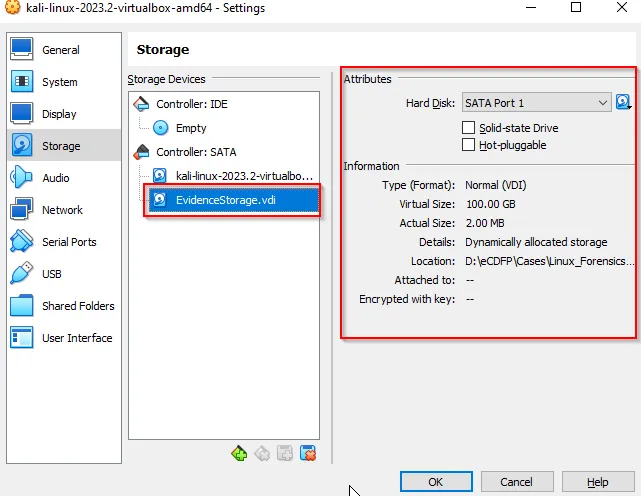Open the USB settings page
641x496 pixels.
(x=52, y=274)
